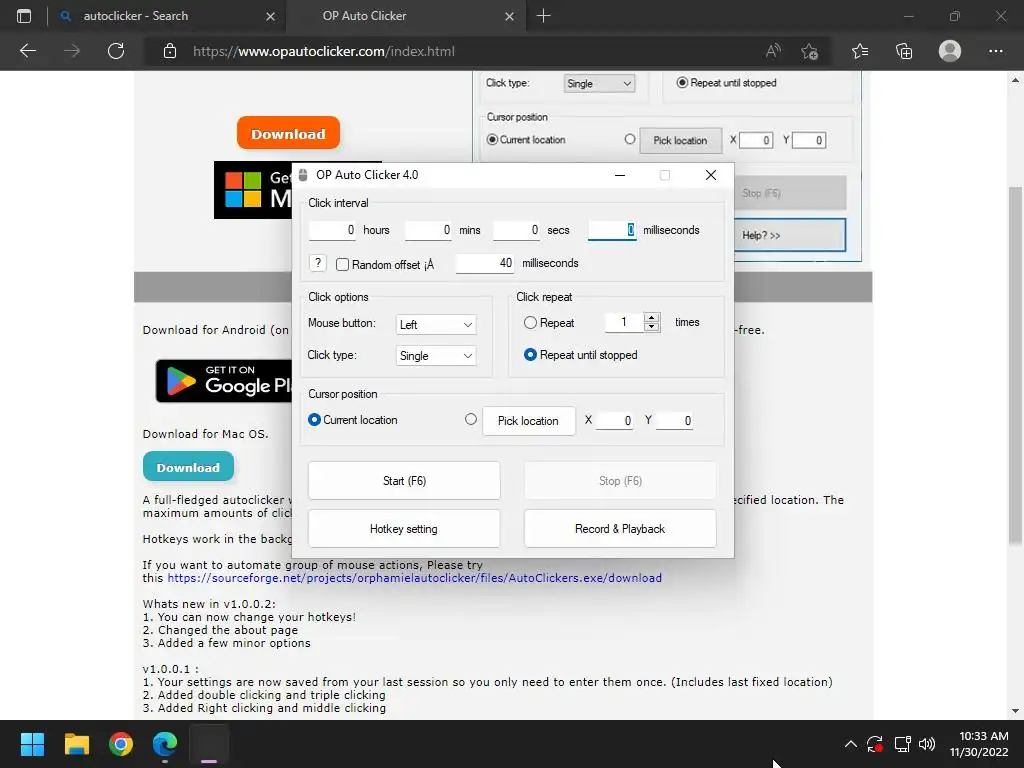Close the OP Auto Clicker browser tab
The width and height of the screenshot is (1024, 768).
click(x=509, y=16)
